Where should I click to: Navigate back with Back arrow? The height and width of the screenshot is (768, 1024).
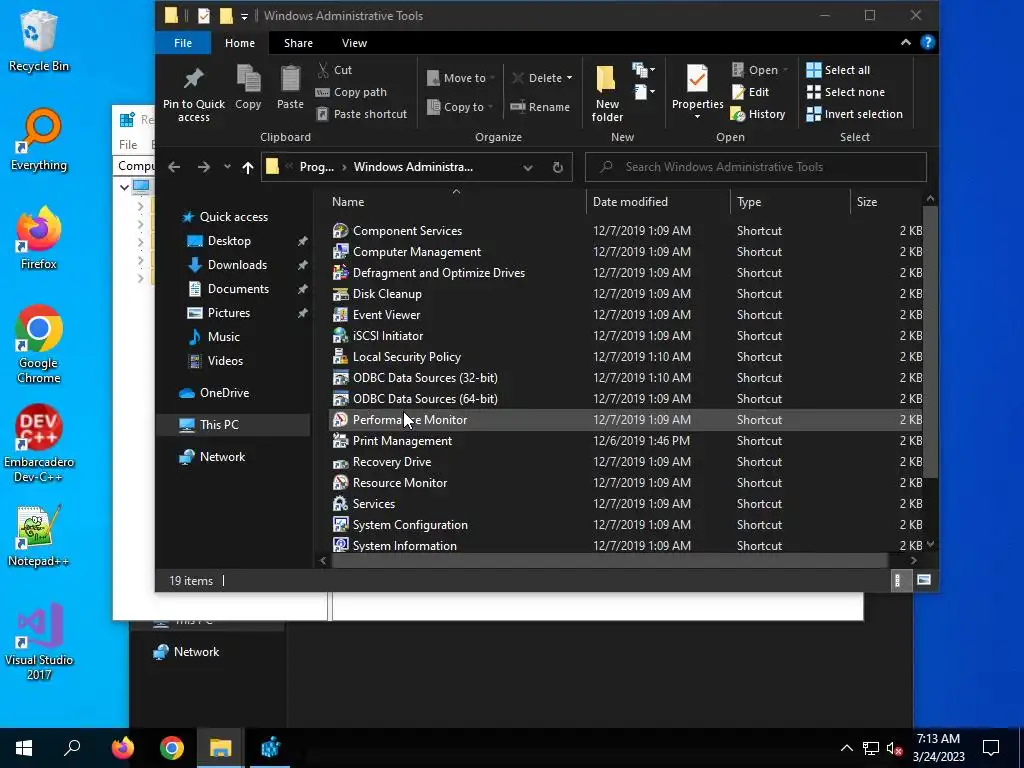(x=174, y=167)
